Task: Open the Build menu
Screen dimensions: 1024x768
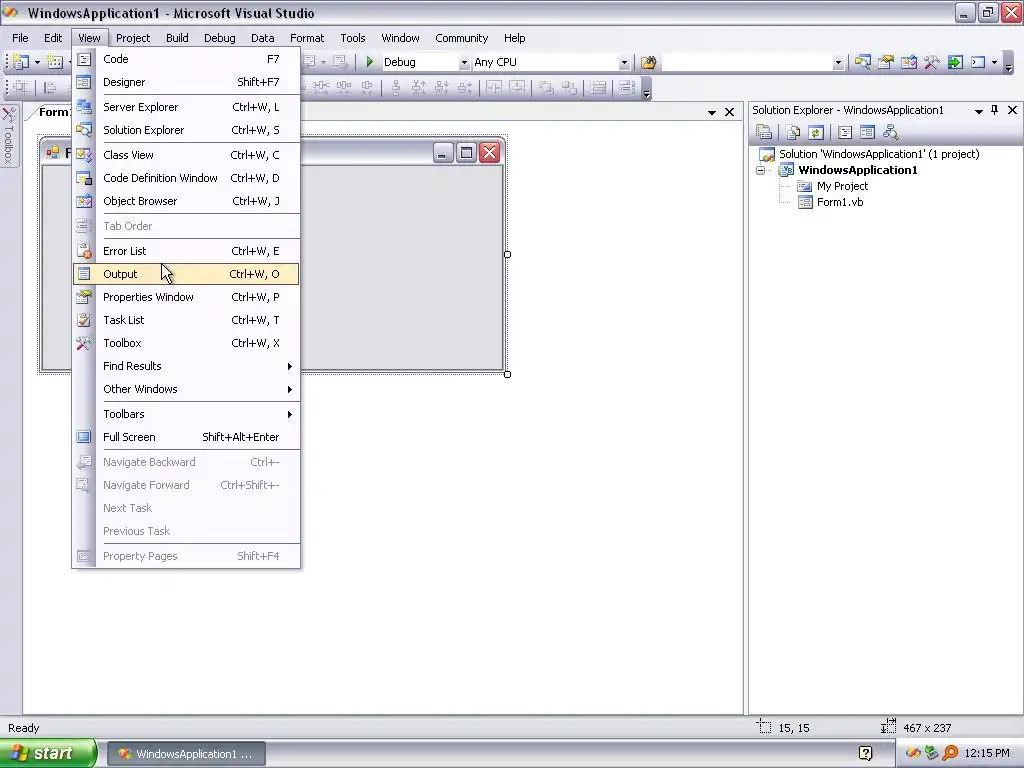Action: click(177, 38)
